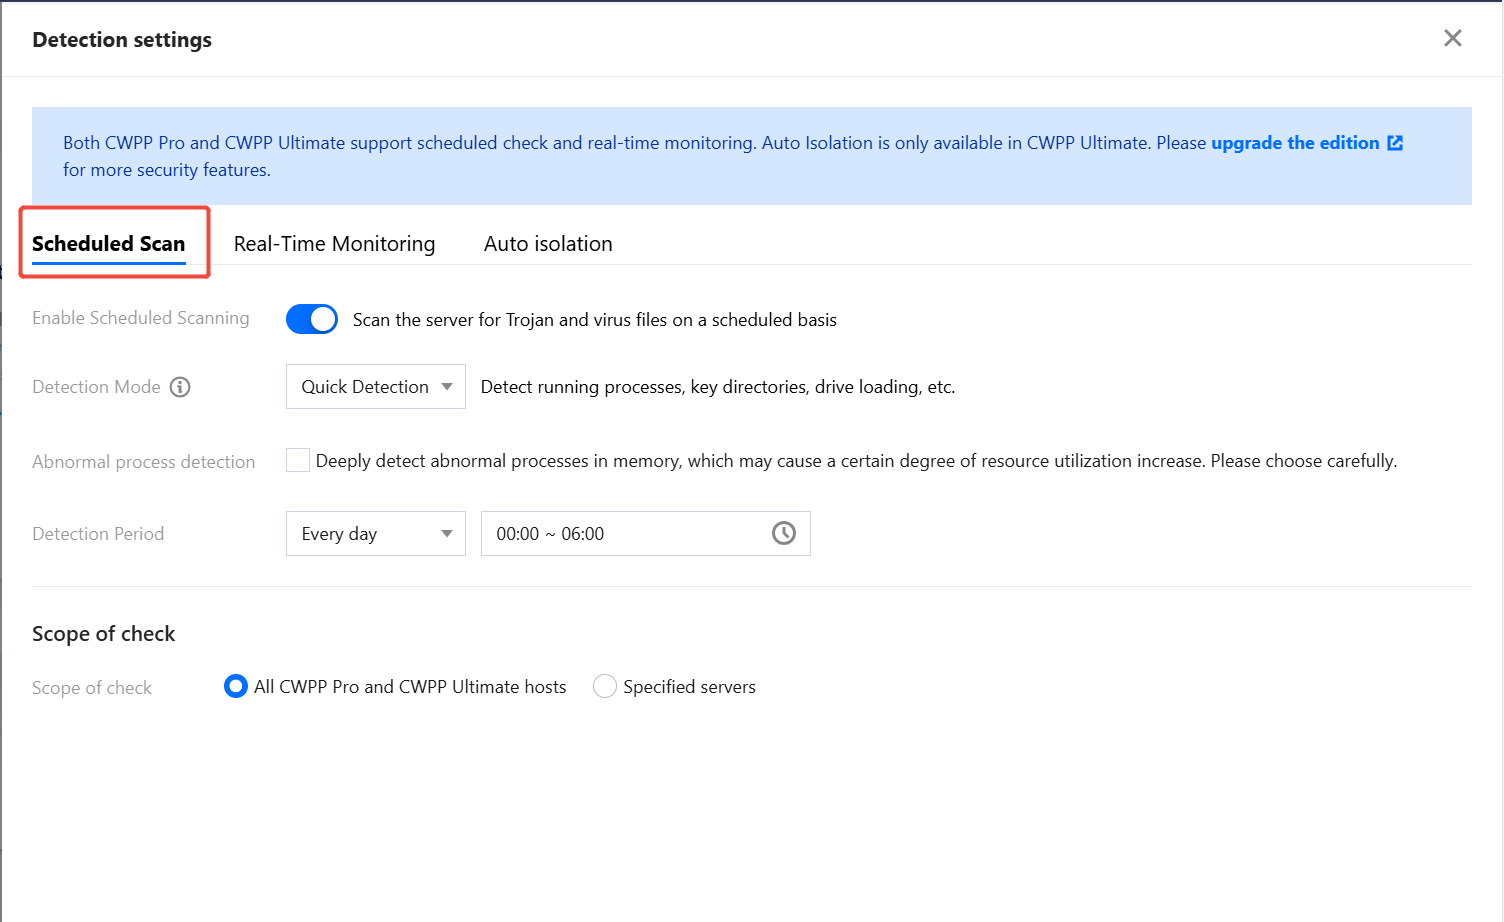The width and height of the screenshot is (1504, 922).
Task: Click the clock icon in time range field
Action: tap(784, 533)
